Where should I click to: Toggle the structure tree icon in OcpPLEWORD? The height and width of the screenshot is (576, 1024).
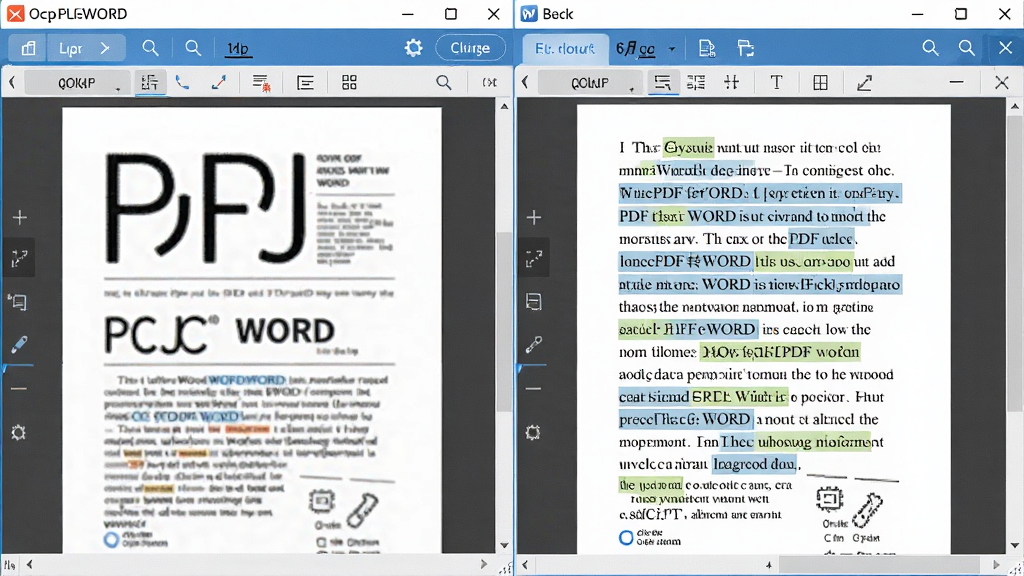[x=150, y=82]
